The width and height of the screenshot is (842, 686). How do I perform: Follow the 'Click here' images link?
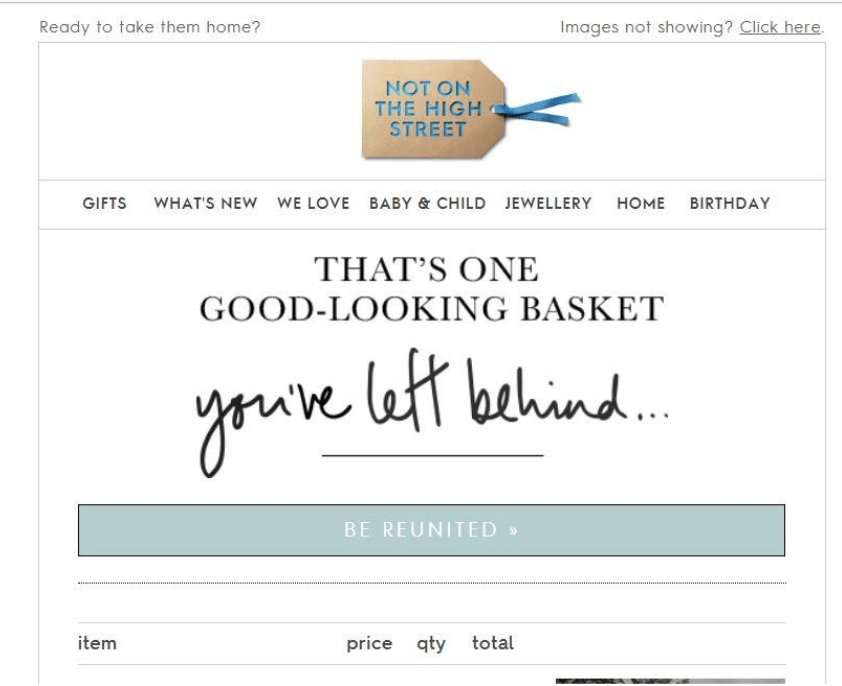(780, 27)
